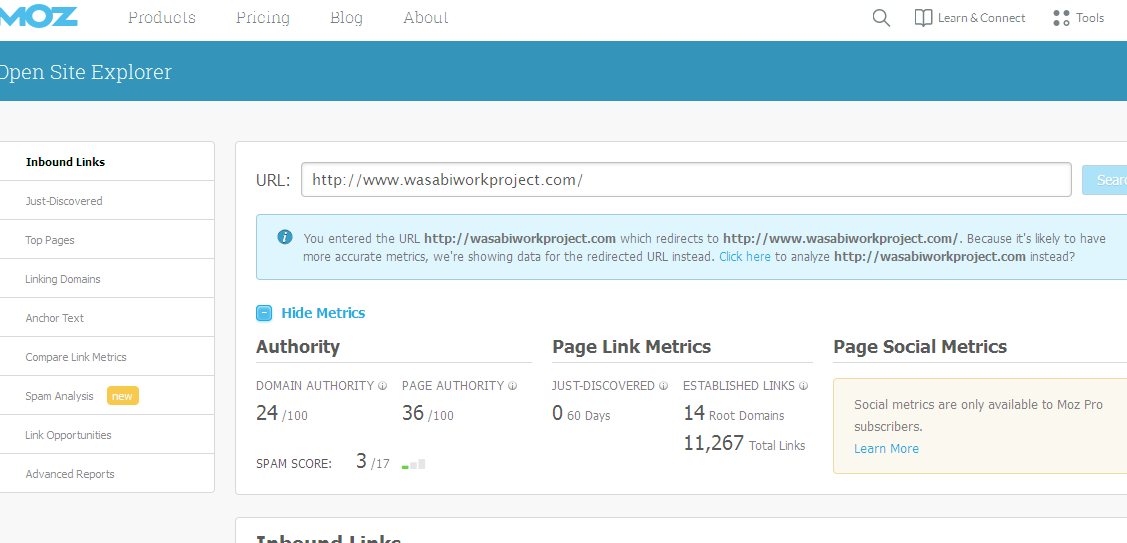This screenshot has height=543, width=1127.
Task: Click the page authority value '36'
Action: (x=413, y=413)
